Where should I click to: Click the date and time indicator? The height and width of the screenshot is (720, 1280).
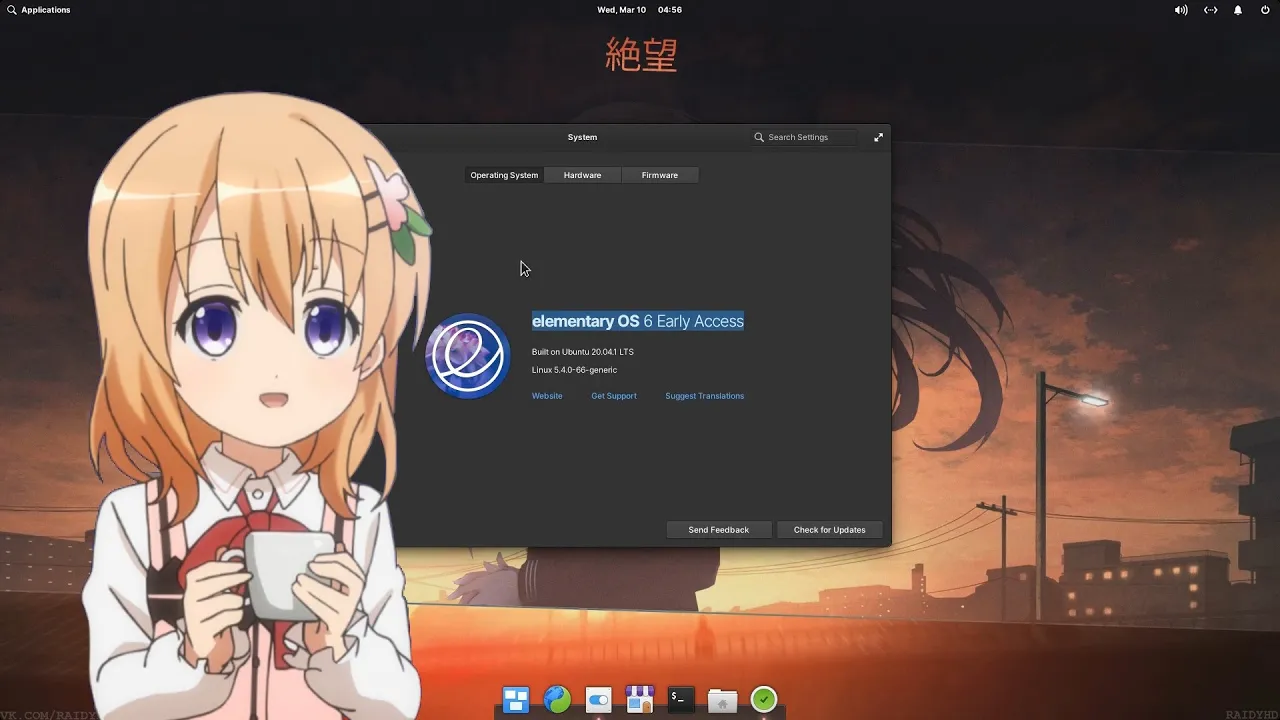(x=639, y=10)
